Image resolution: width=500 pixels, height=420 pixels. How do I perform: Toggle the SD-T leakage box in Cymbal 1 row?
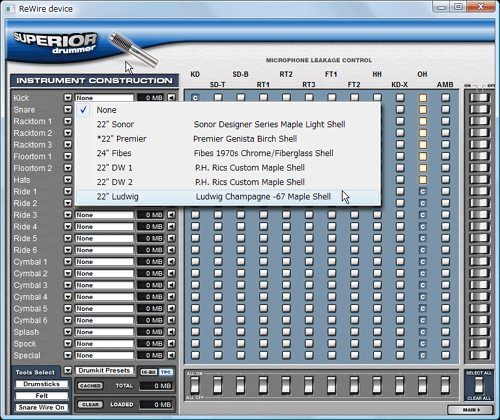tap(218, 262)
